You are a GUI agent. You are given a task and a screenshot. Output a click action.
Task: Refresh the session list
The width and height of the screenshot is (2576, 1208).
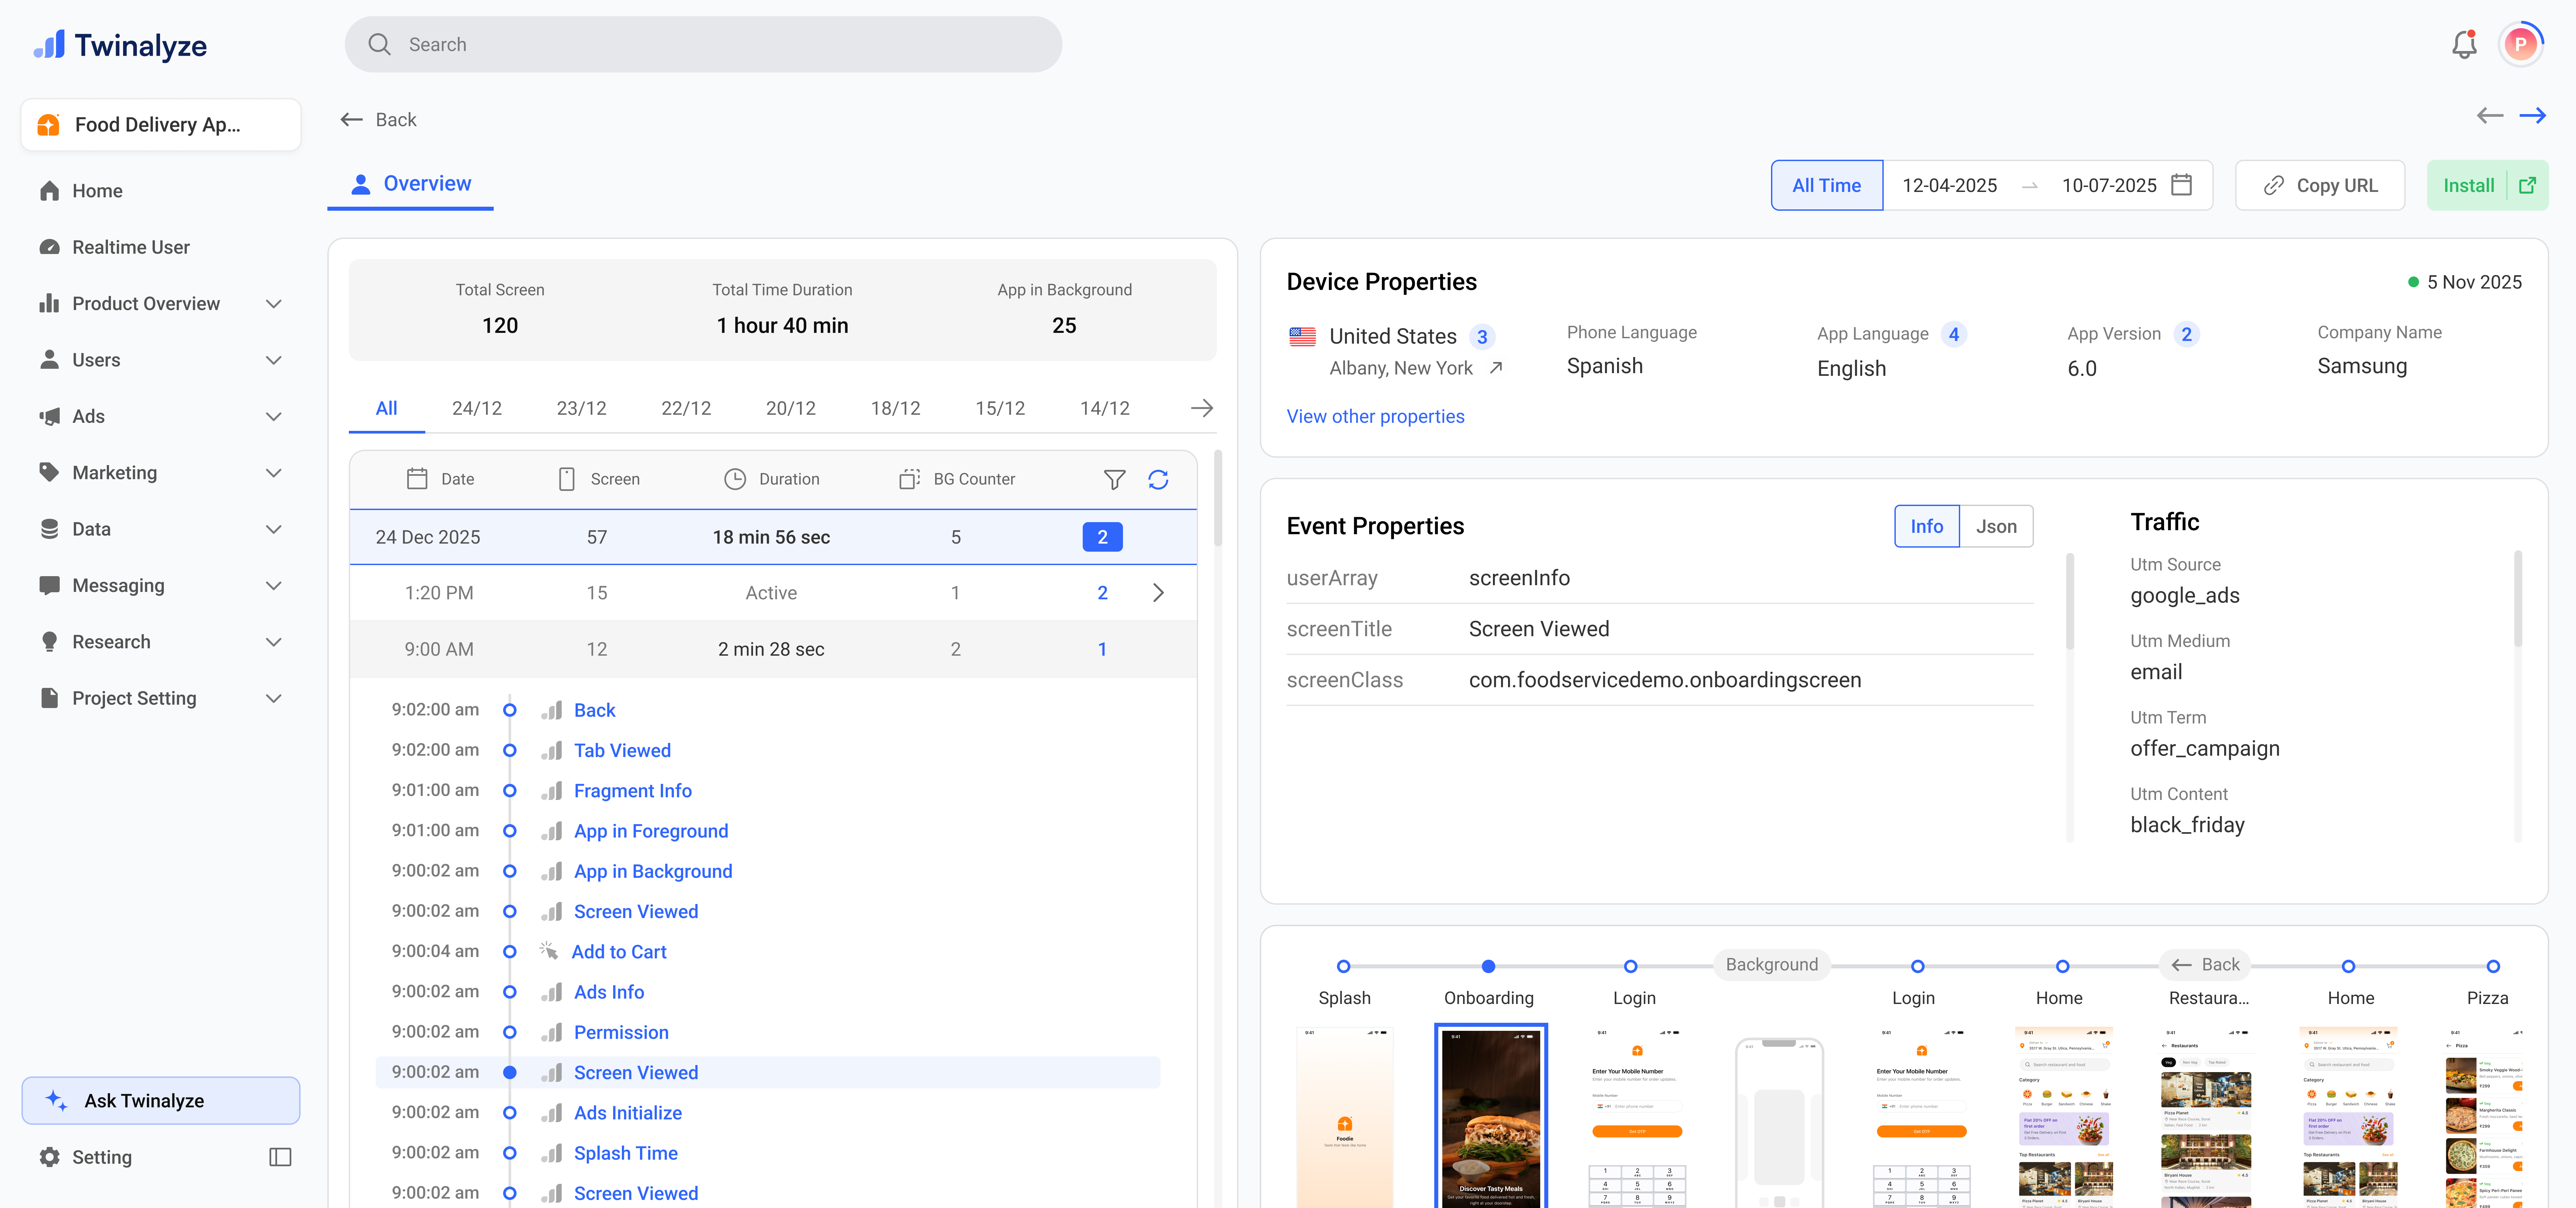tap(1158, 480)
